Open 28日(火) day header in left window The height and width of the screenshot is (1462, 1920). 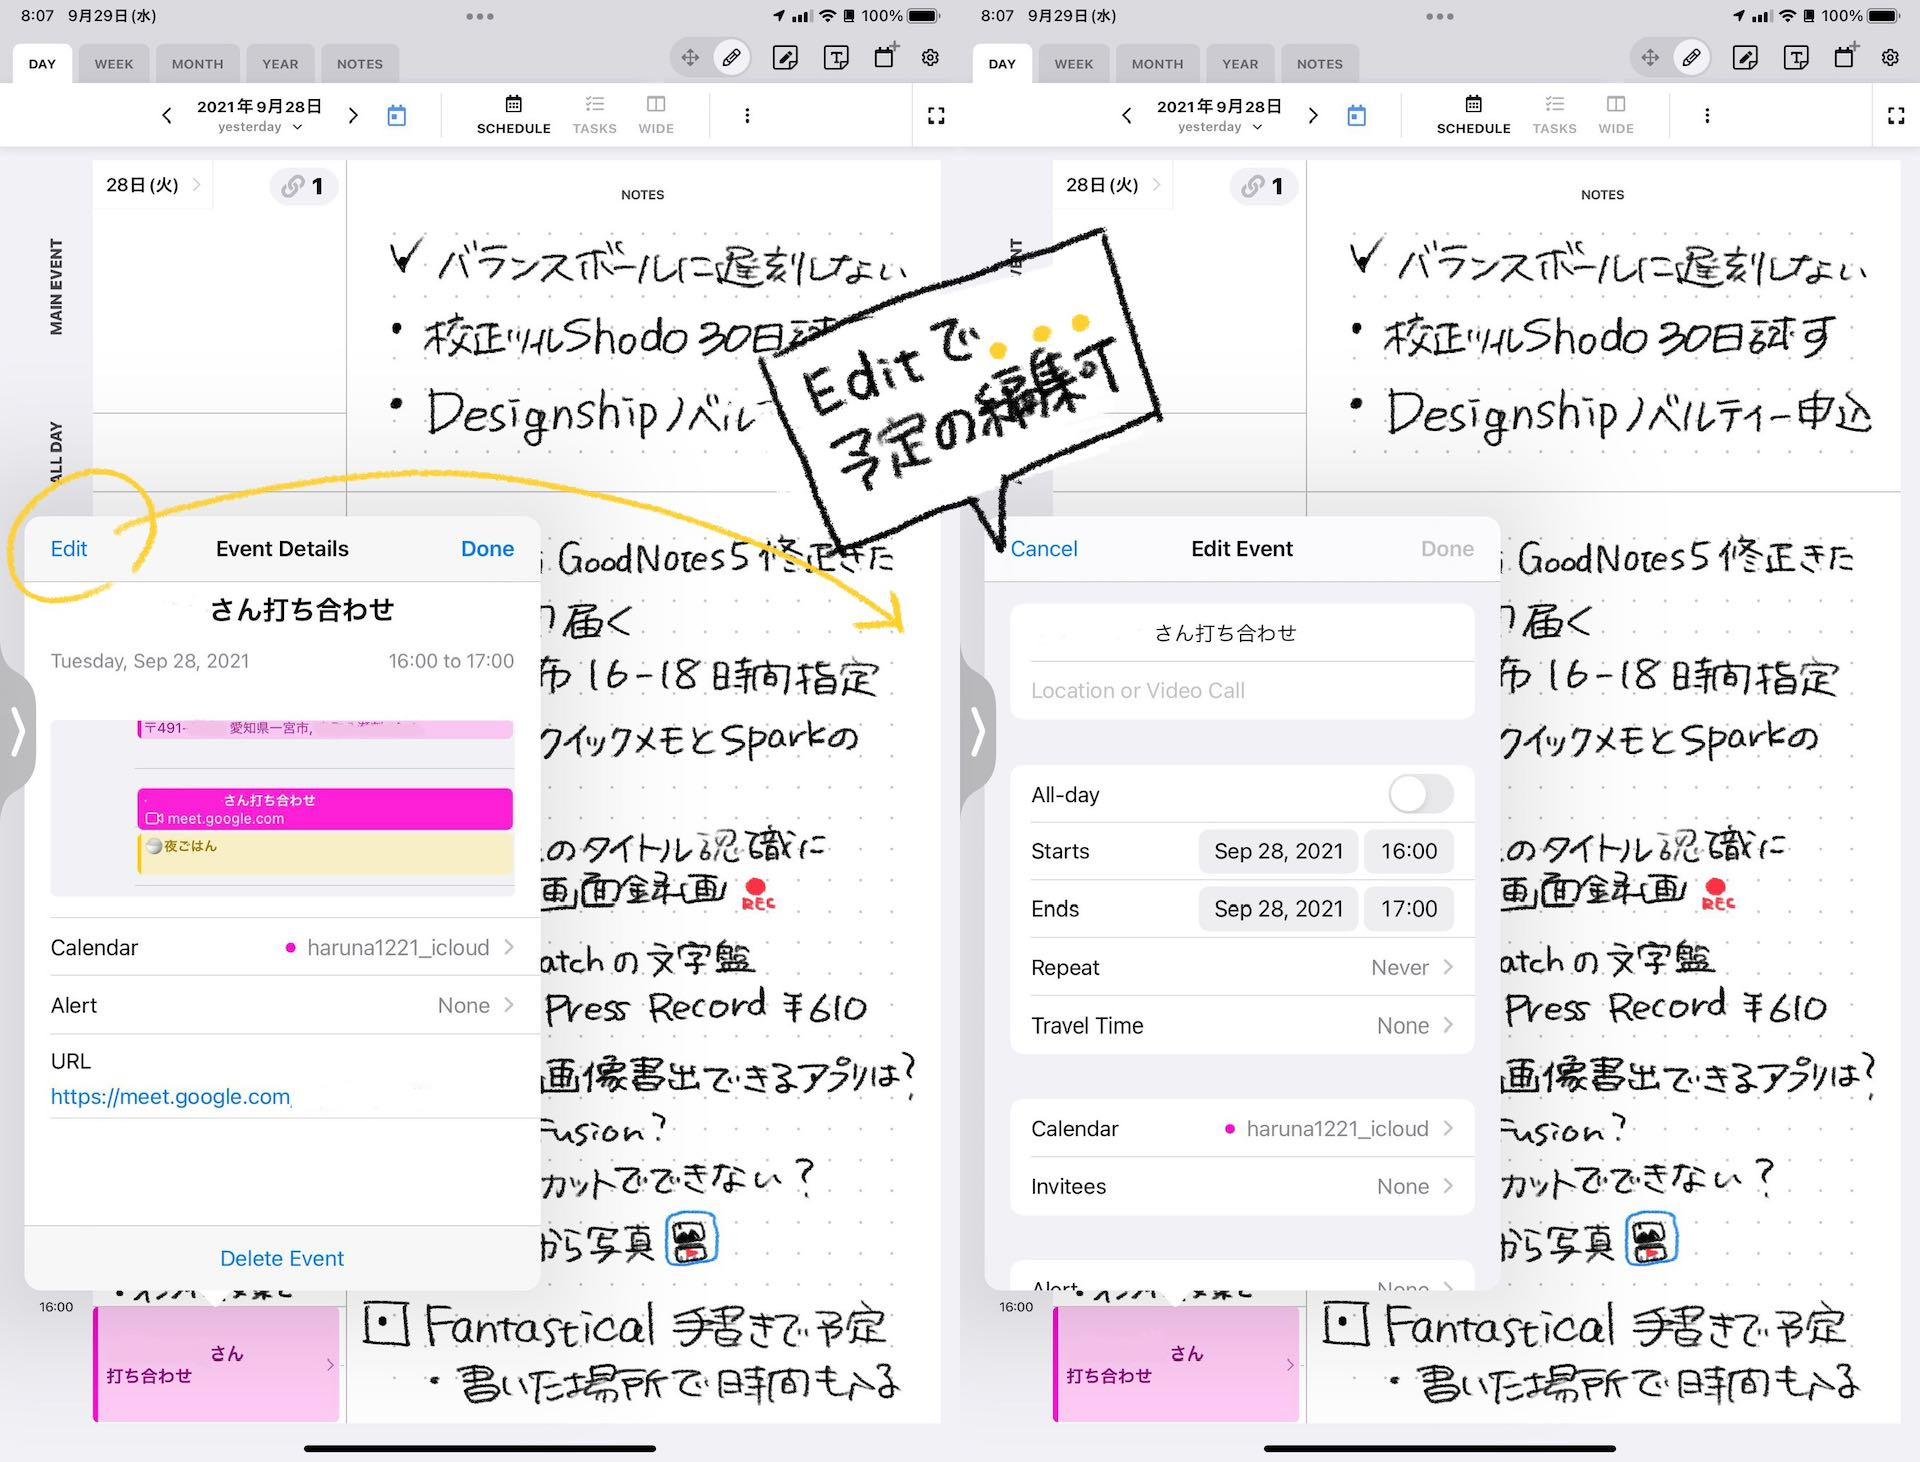point(153,185)
